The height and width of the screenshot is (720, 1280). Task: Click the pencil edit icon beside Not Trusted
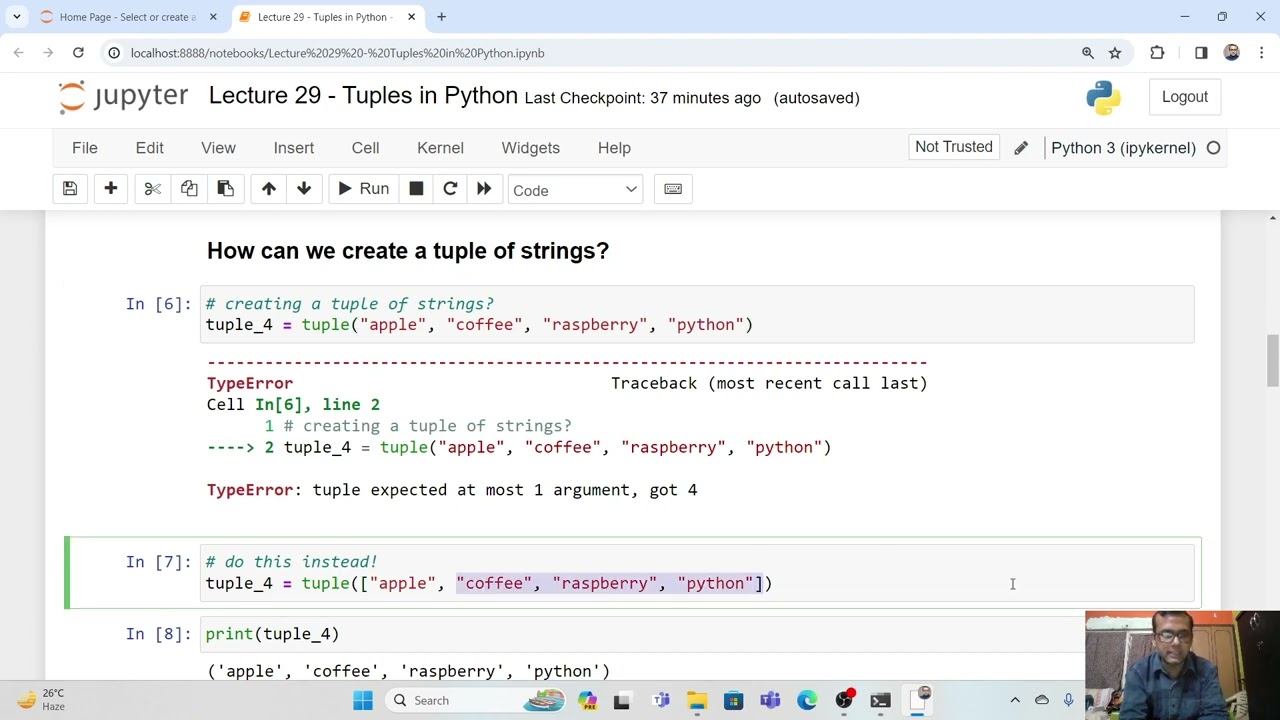(x=1021, y=148)
